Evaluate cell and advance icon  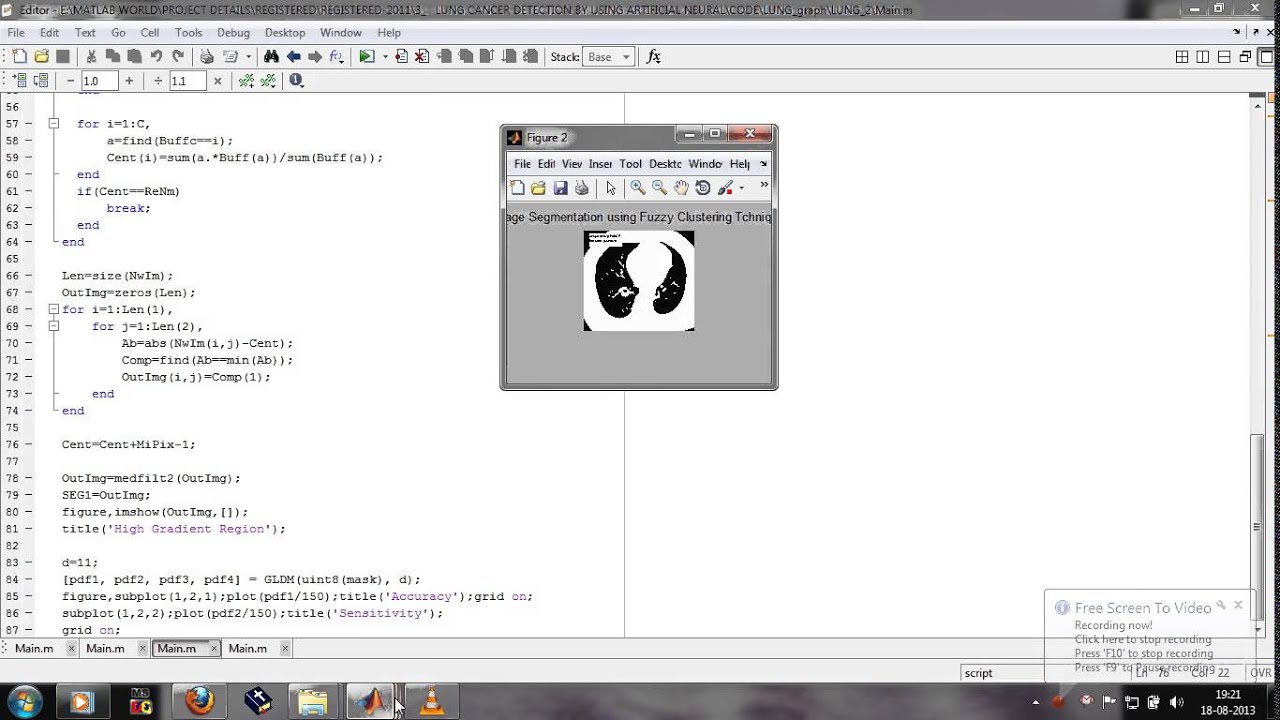pos(41,81)
